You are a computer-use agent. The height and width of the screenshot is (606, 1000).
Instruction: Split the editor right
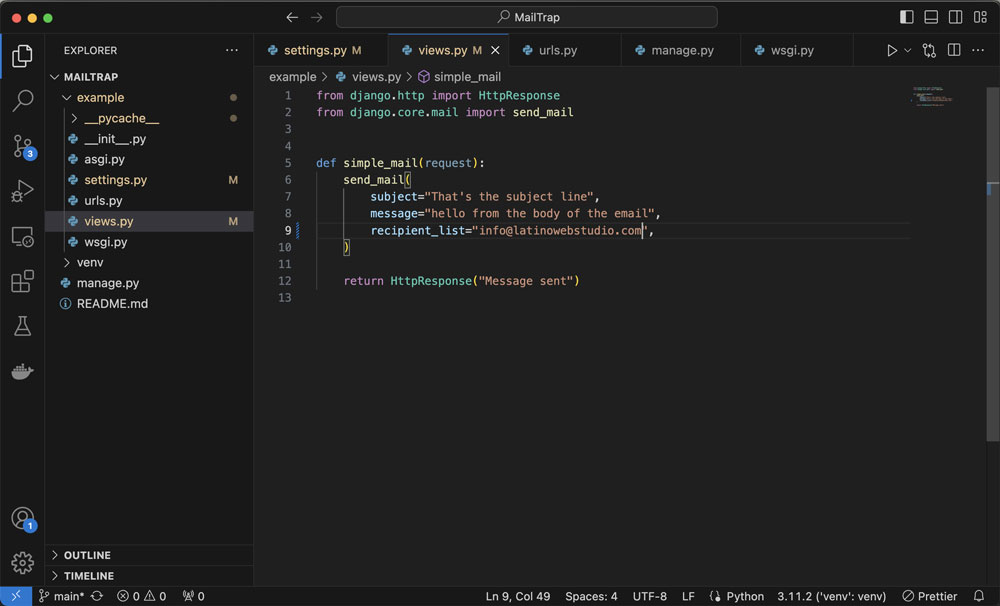tap(954, 50)
